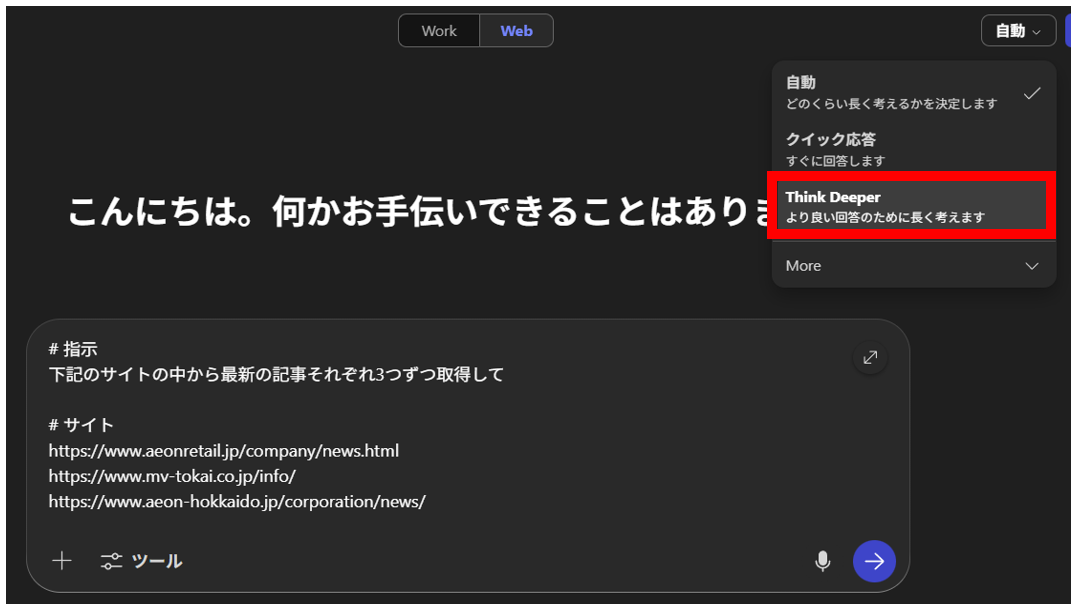Send the prompt with the arrow button
This screenshot has height=607, width=1077.
coord(874,561)
